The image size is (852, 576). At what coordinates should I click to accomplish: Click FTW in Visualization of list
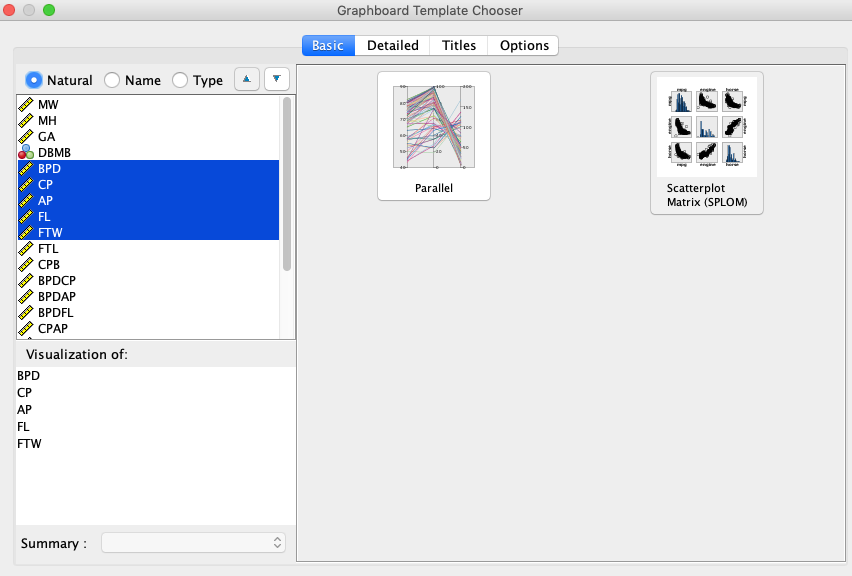[x=29, y=443]
